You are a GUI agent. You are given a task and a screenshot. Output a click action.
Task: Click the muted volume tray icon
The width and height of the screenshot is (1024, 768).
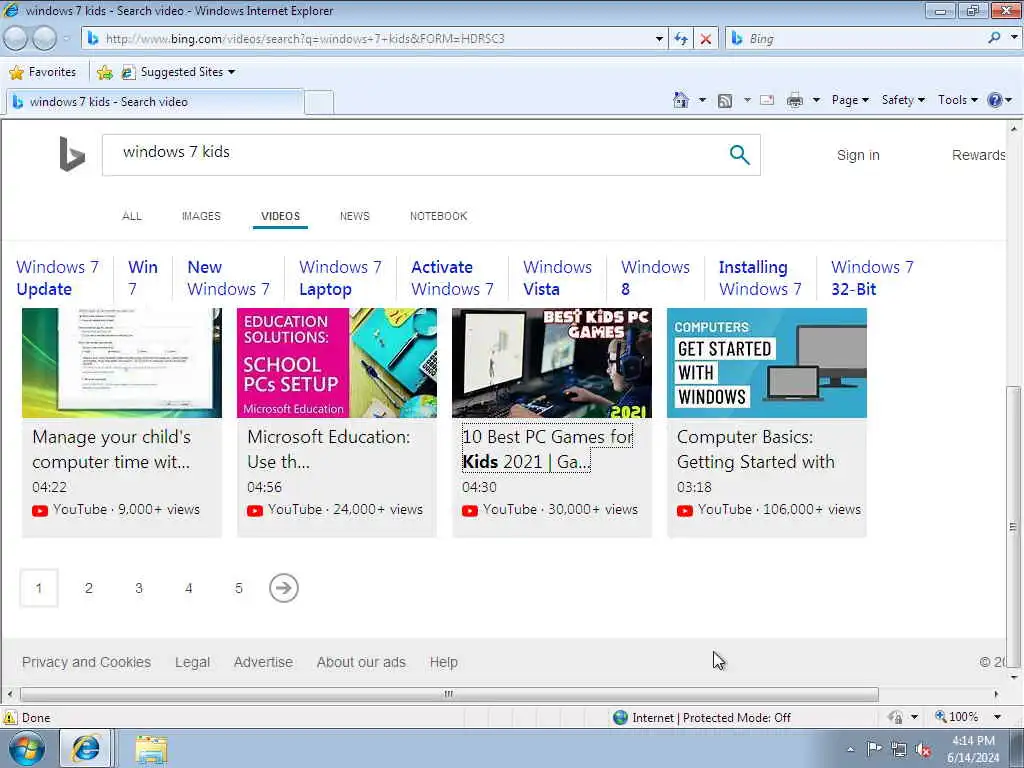pos(923,749)
